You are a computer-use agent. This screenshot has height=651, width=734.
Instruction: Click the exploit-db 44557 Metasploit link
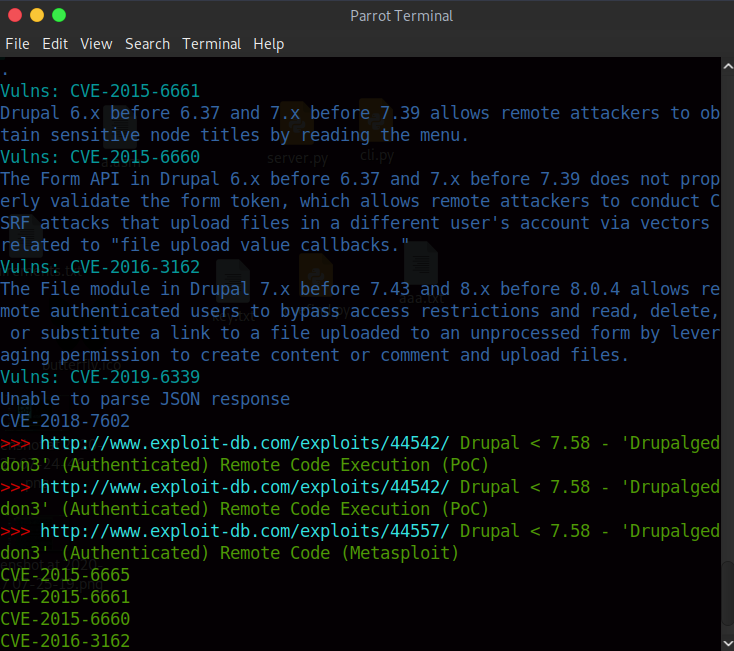tap(245, 531)
